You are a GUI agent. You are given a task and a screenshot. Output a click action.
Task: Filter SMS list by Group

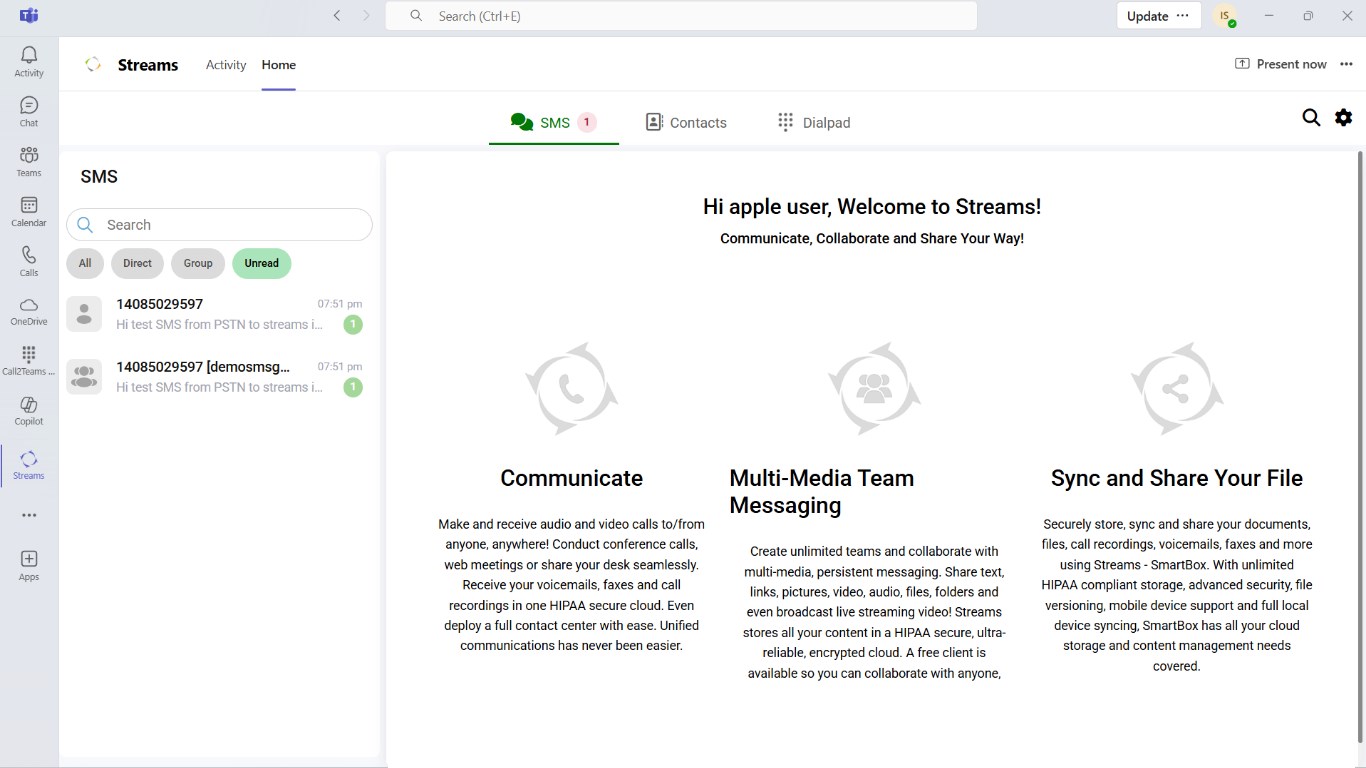[198, 263]
